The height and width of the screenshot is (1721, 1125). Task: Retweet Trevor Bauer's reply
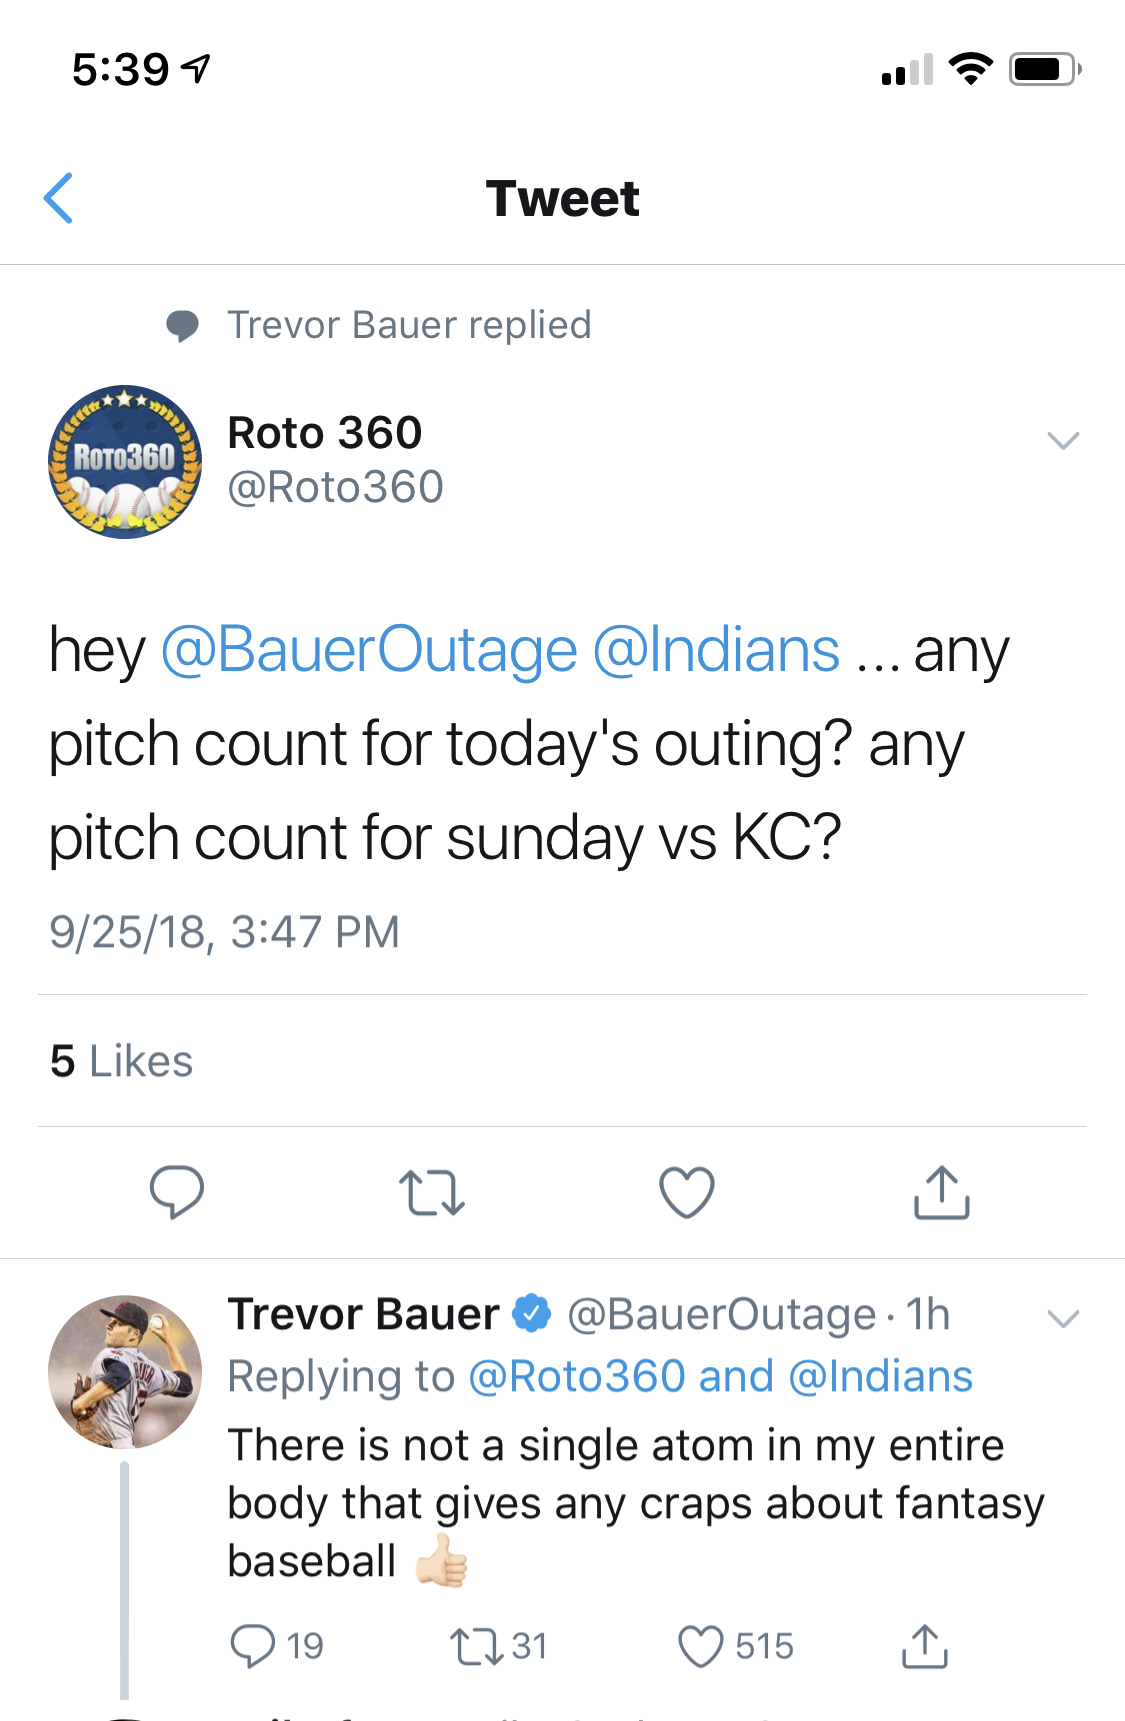point(477,1646)
